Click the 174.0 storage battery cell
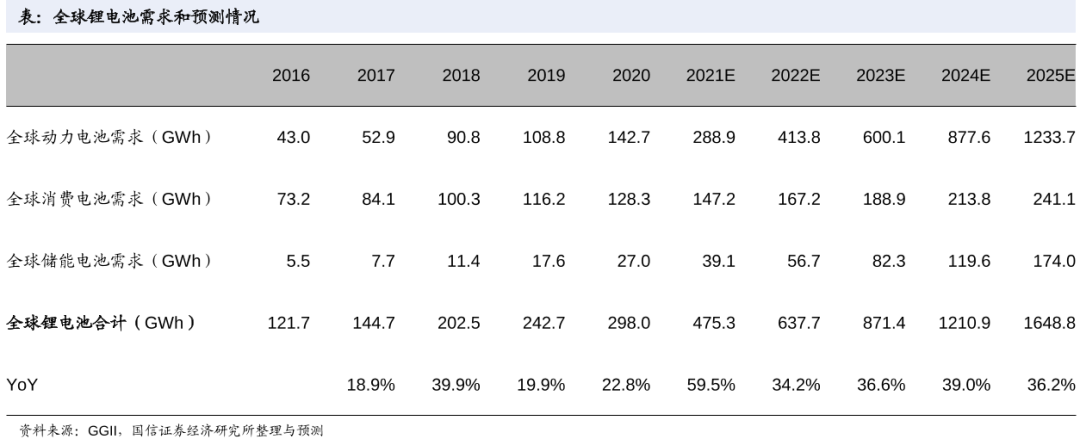1080x439 pixels. pos(1055,261)
